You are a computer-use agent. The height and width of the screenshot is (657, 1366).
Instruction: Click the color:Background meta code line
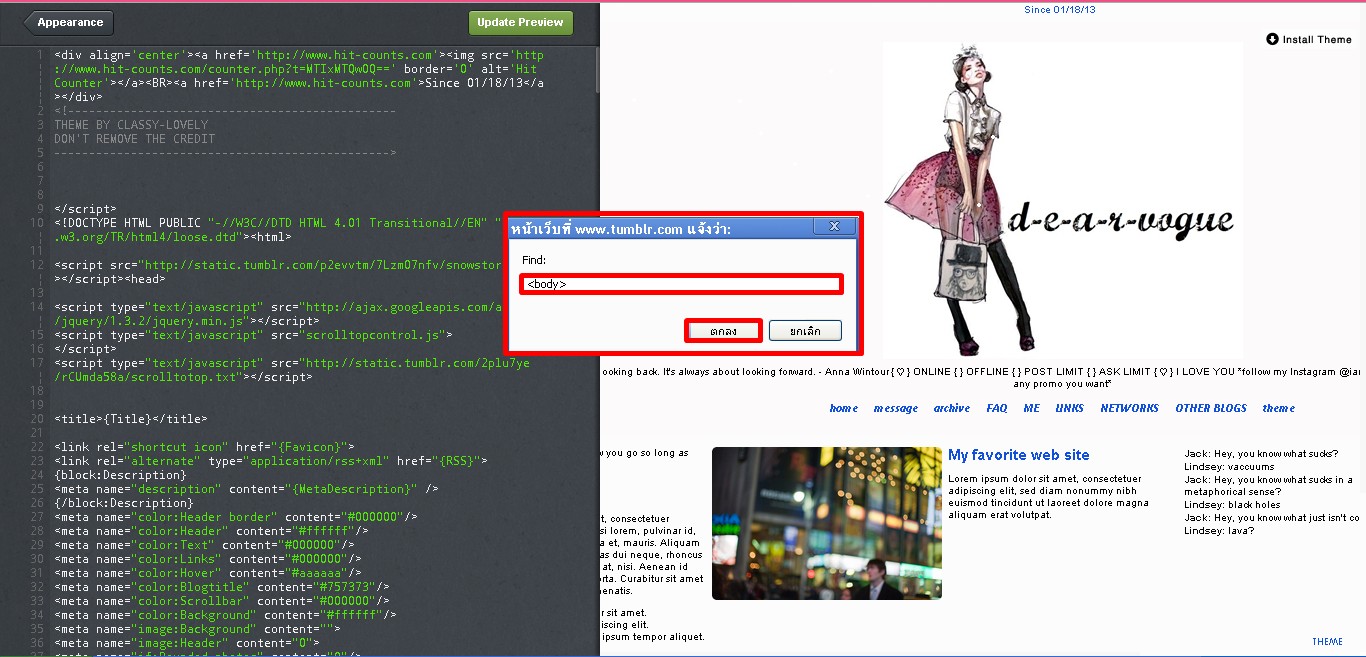click(x=225, y=615)
